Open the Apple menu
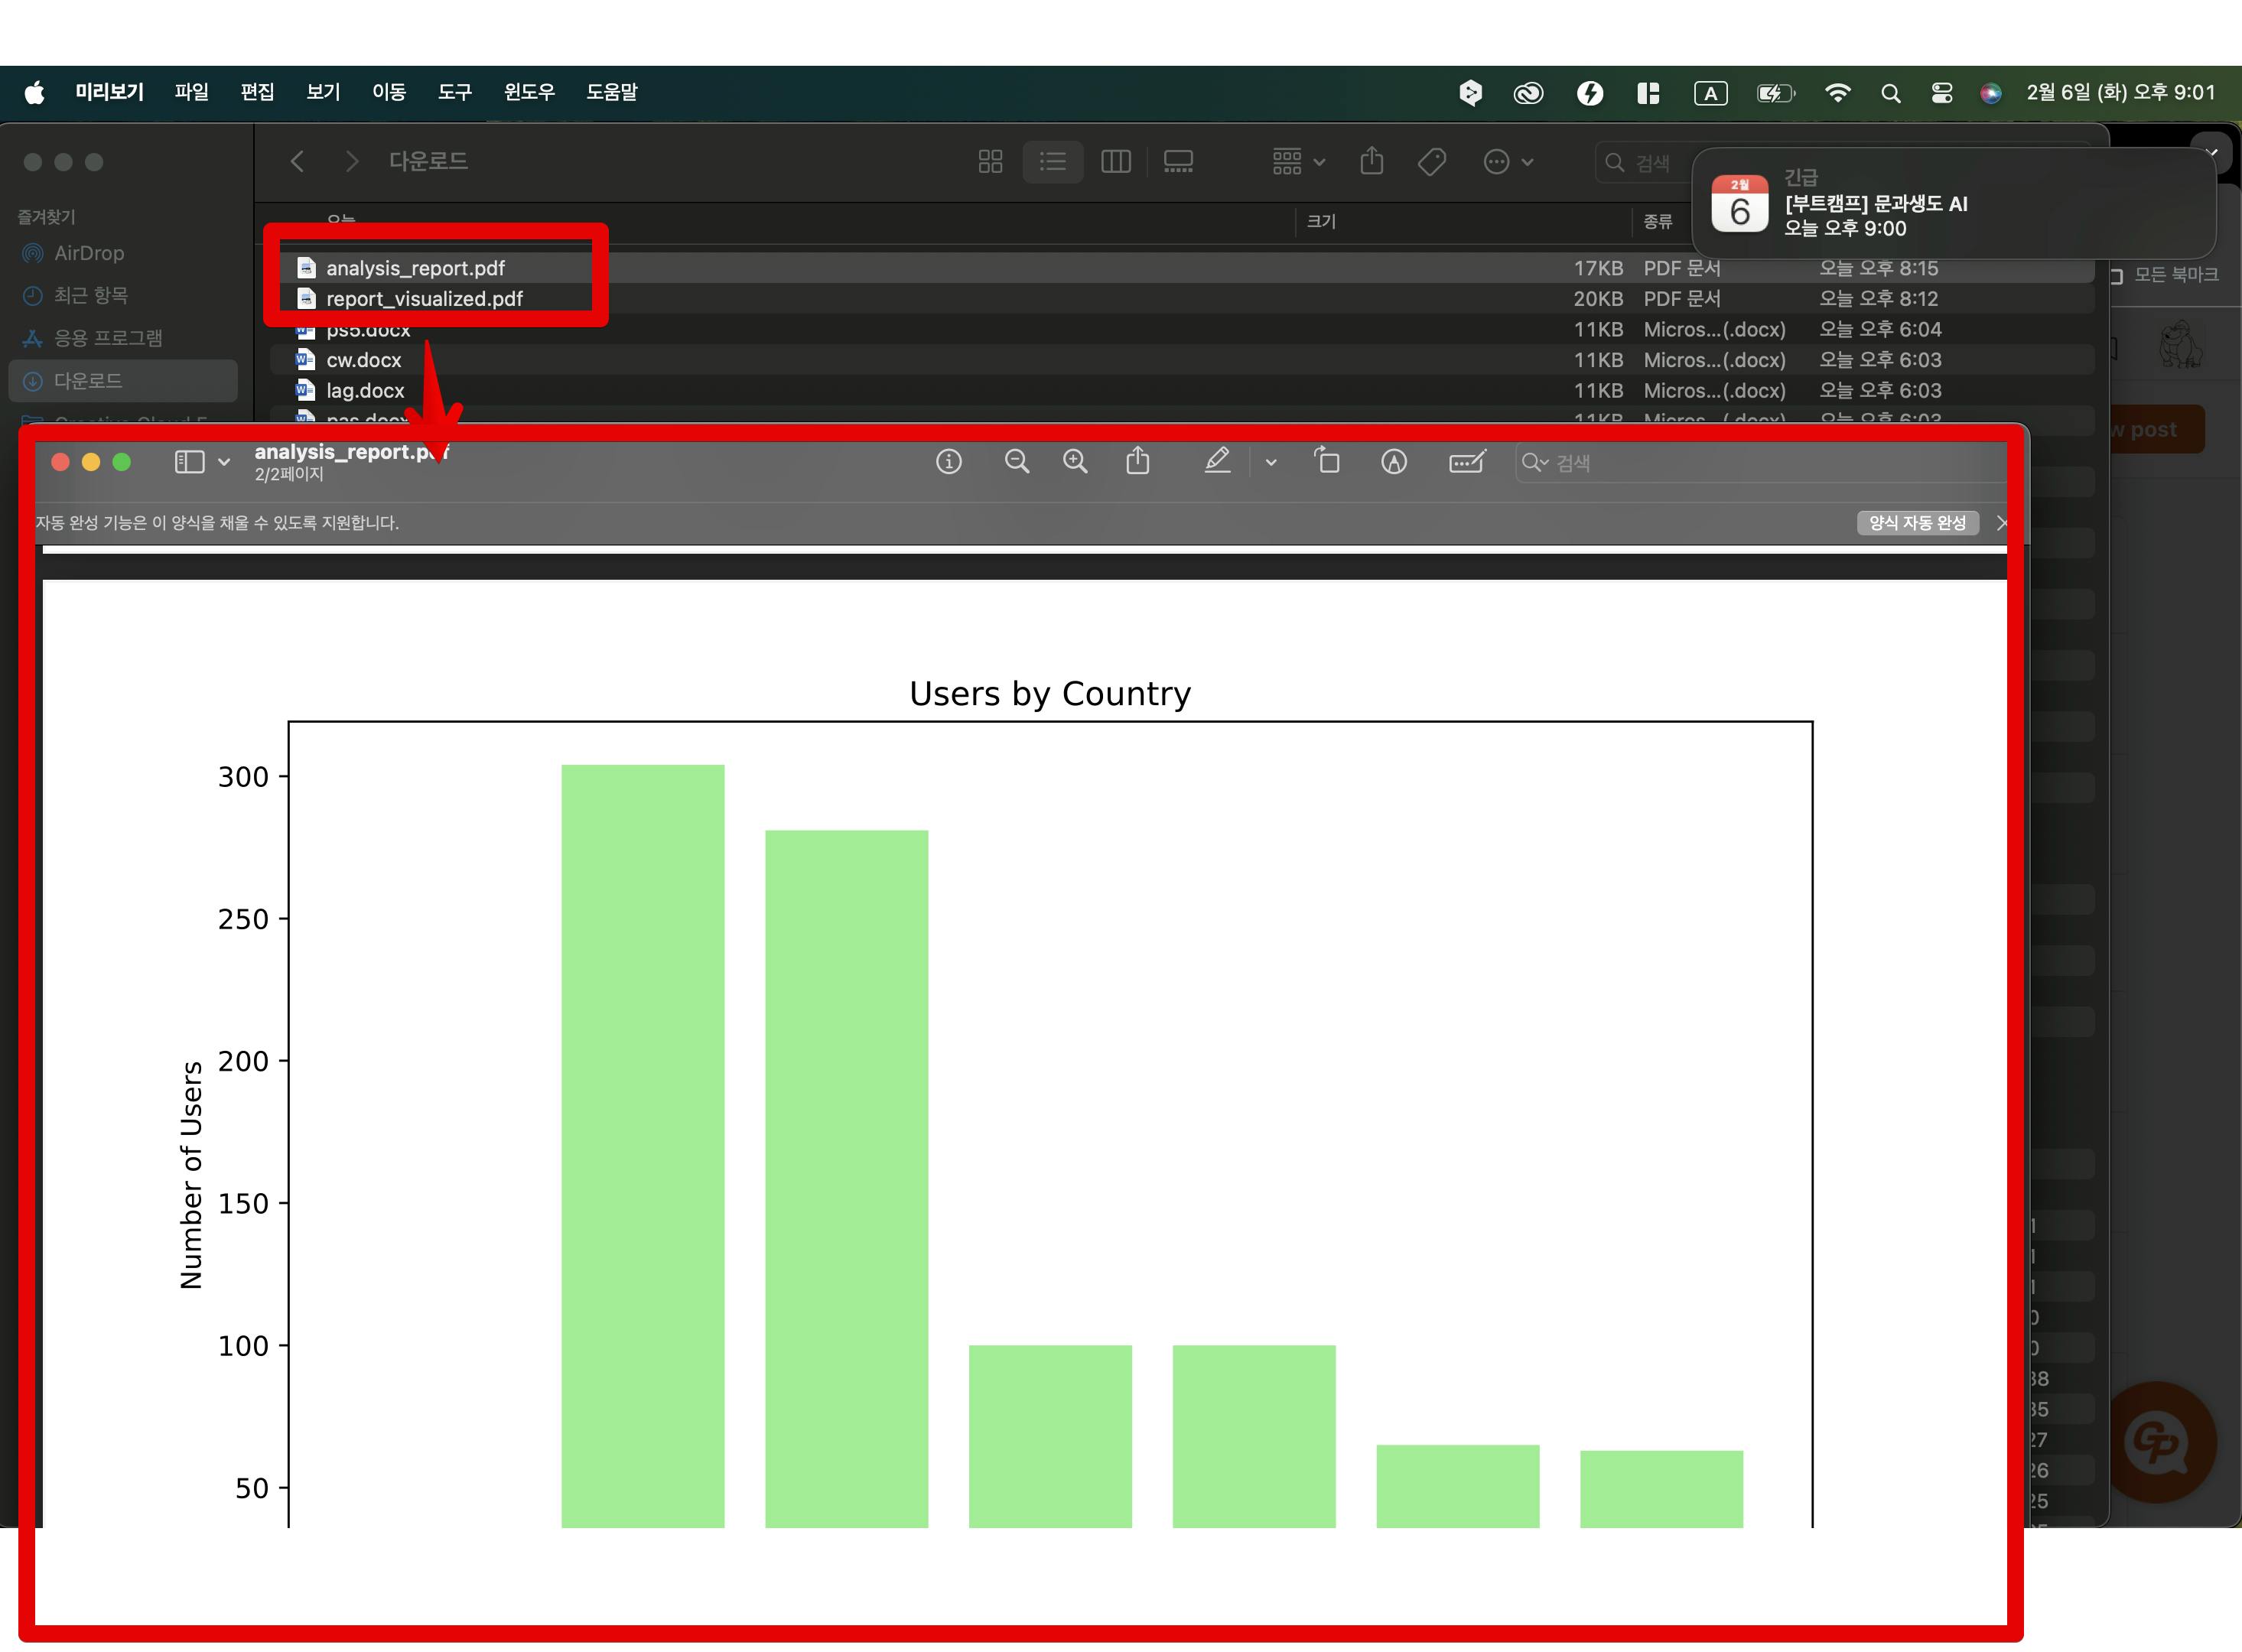The height and width of the screenshot is (1652, 2242). pos(34,93)
